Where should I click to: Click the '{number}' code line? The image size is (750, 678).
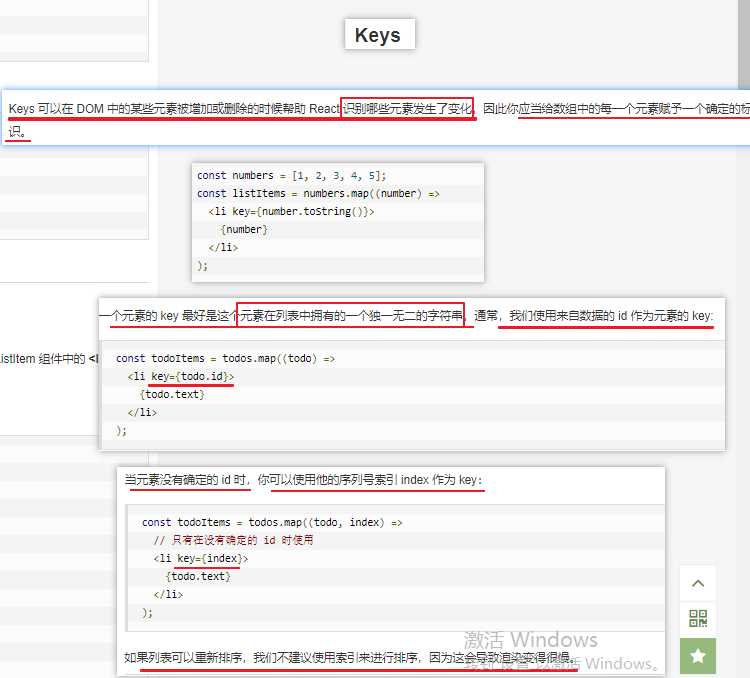pos(244,230)
